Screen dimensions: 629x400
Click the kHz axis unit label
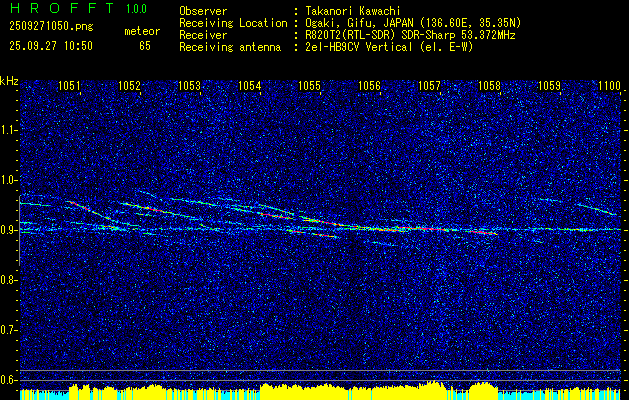9,81
